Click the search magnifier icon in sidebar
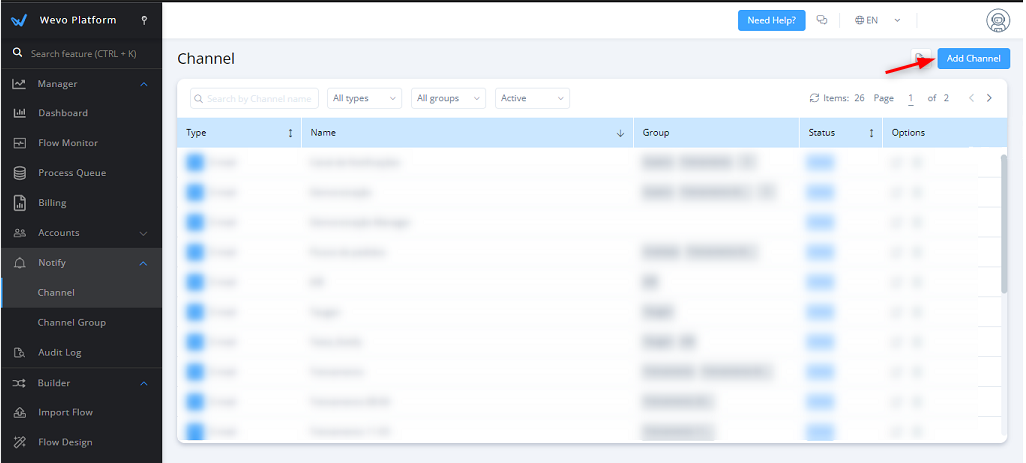1026x463 pixels. 18,53
